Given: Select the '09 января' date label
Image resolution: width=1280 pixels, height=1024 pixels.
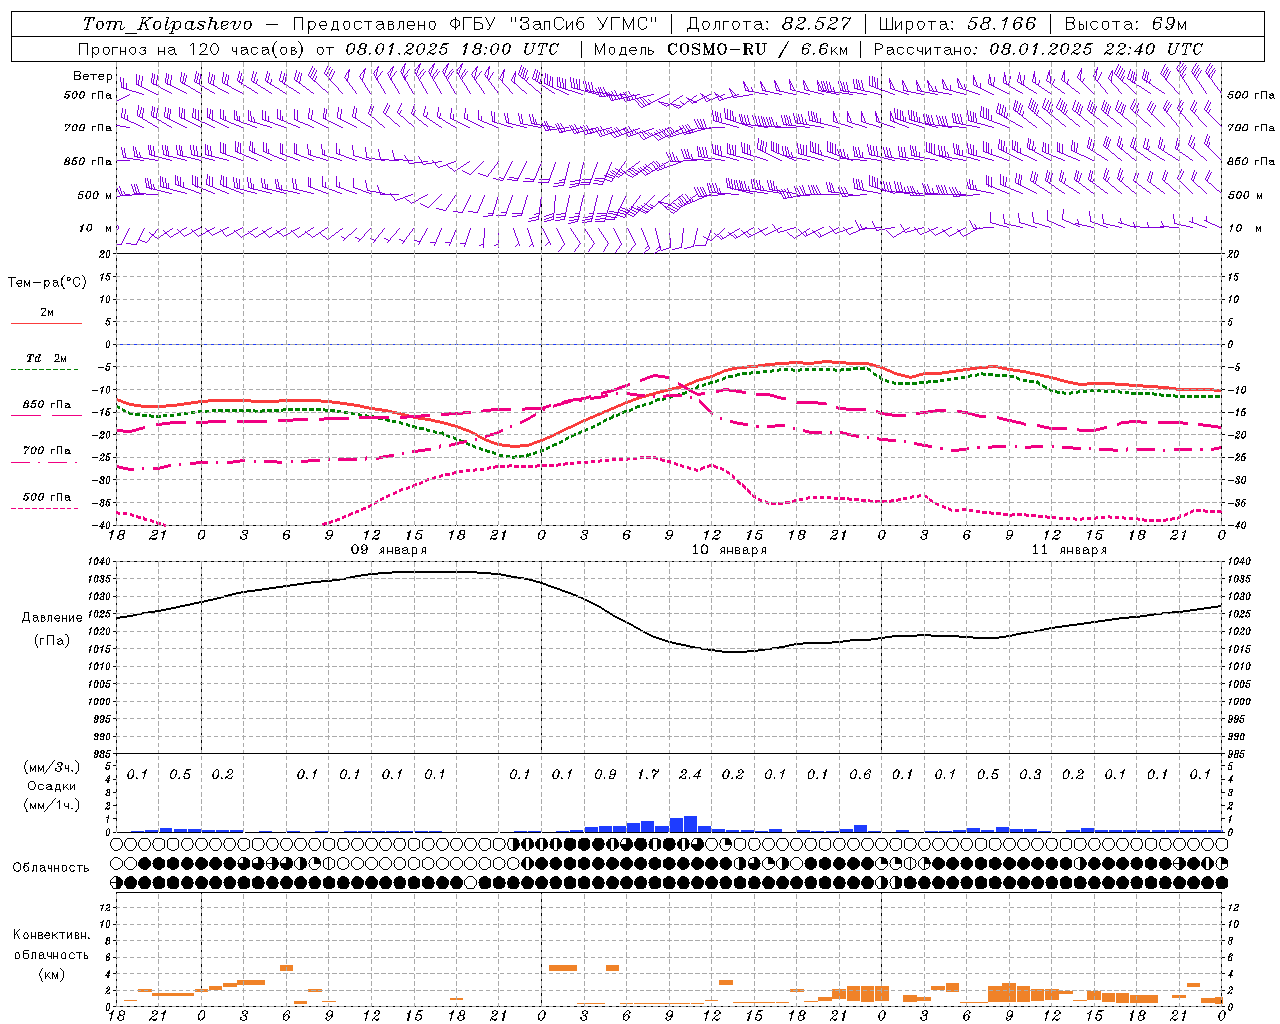Looking at the screenshot, I should 388,550.
